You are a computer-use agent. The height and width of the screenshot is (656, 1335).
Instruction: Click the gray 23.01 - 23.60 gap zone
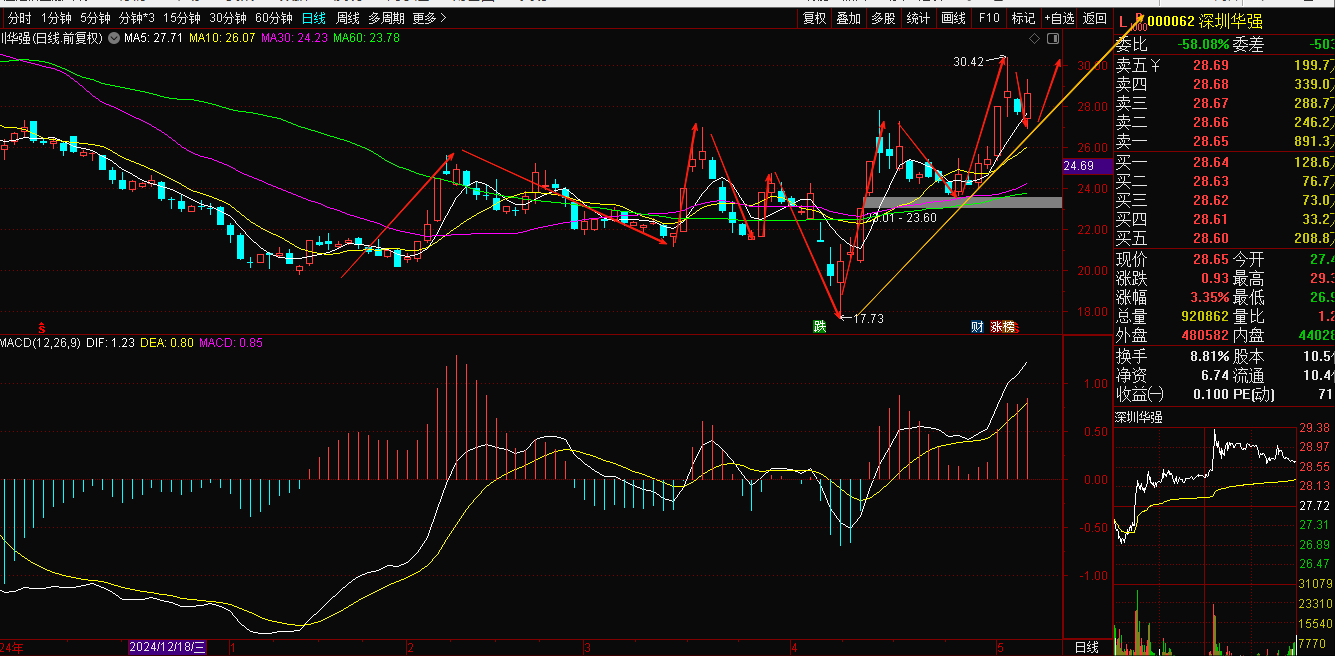[962, 203]
